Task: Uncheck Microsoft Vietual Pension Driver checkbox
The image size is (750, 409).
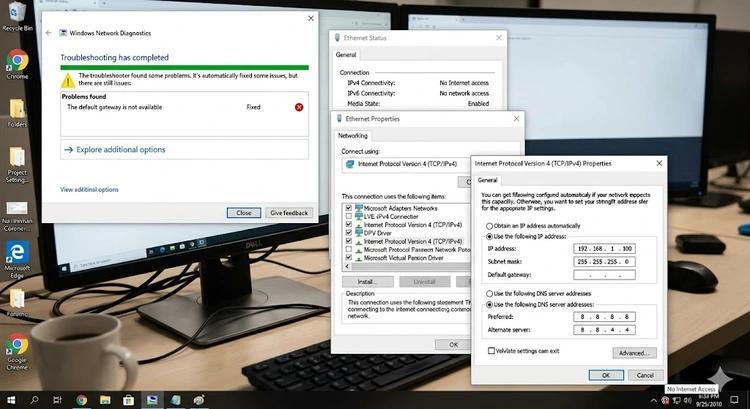Action: click(x=349, y=257)
